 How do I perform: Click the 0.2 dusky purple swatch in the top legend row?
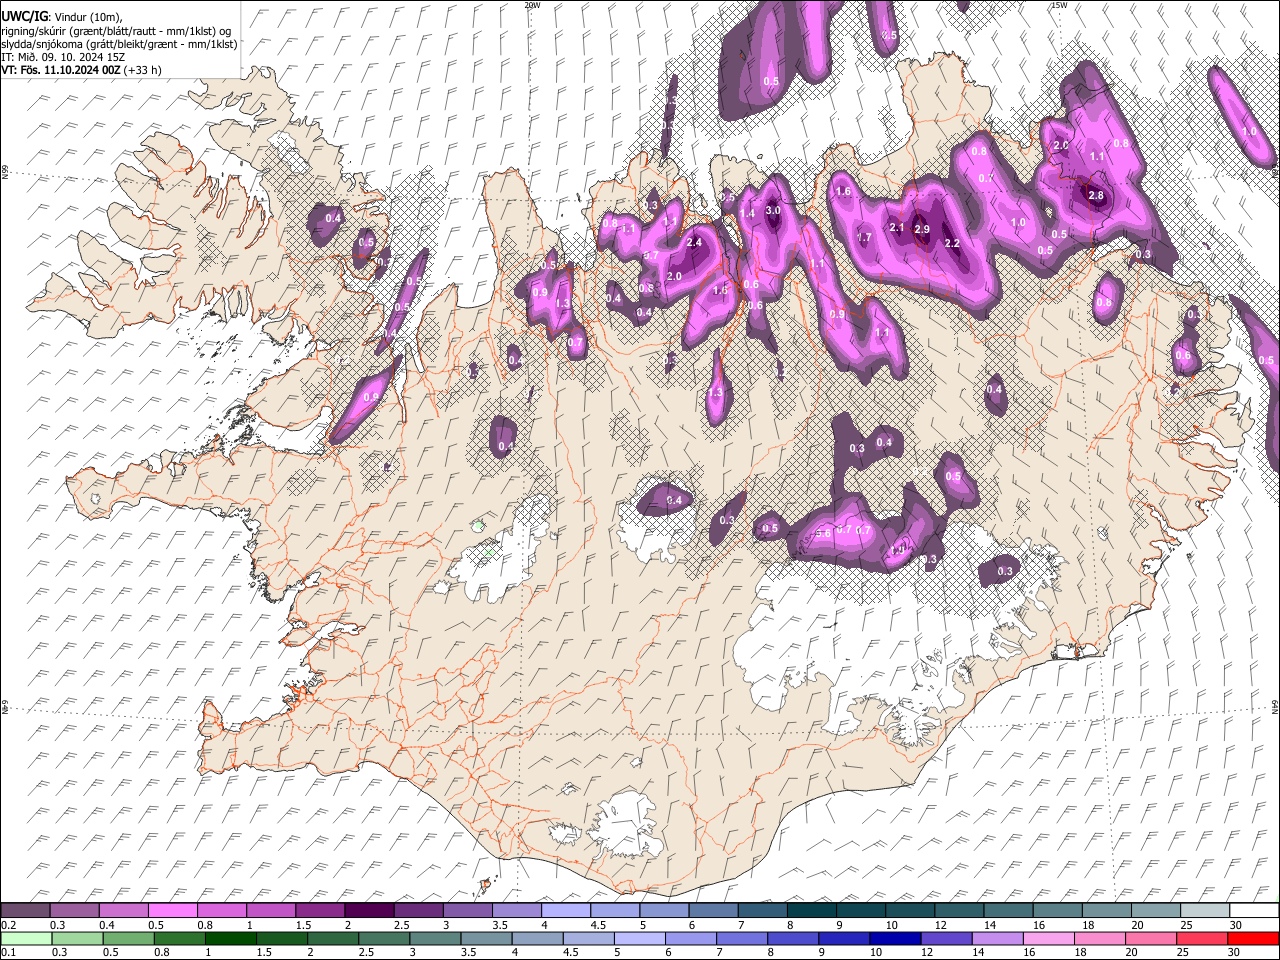(x=25, y=910)
